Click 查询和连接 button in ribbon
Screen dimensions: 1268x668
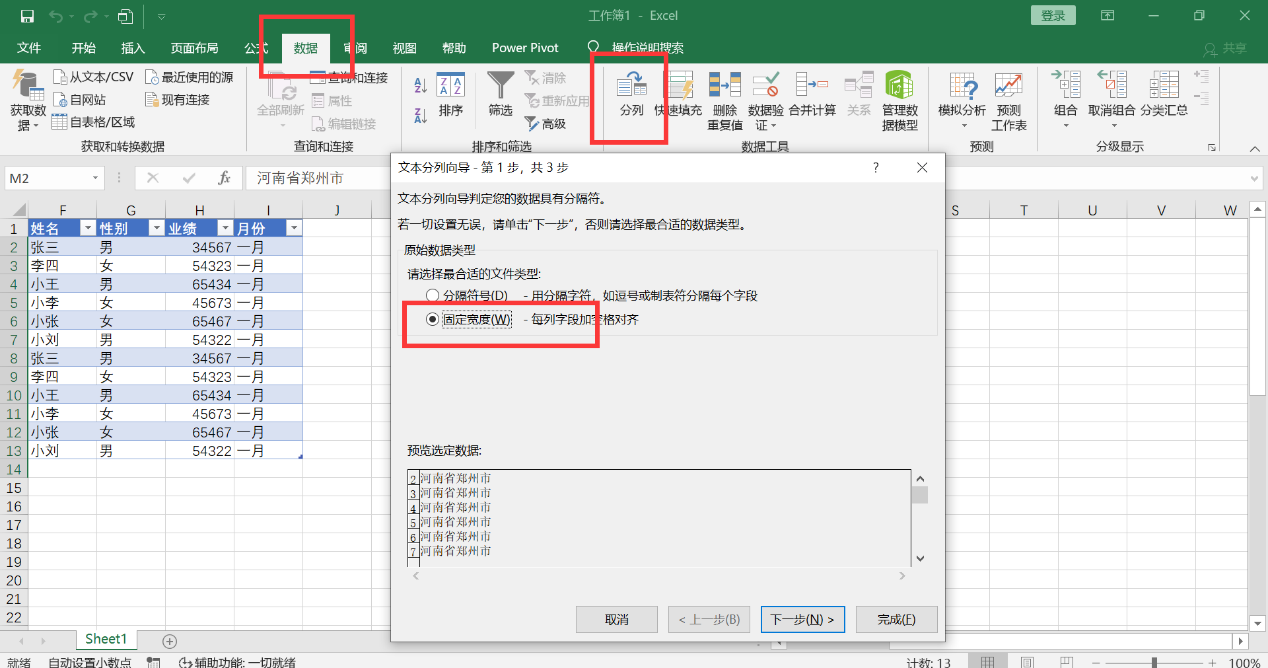349,77
